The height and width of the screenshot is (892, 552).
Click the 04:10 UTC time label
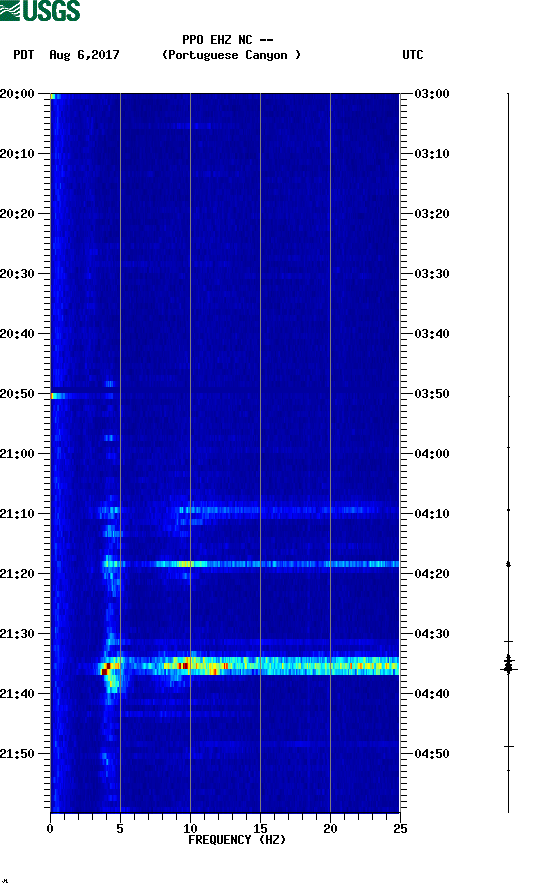(432, 514)
